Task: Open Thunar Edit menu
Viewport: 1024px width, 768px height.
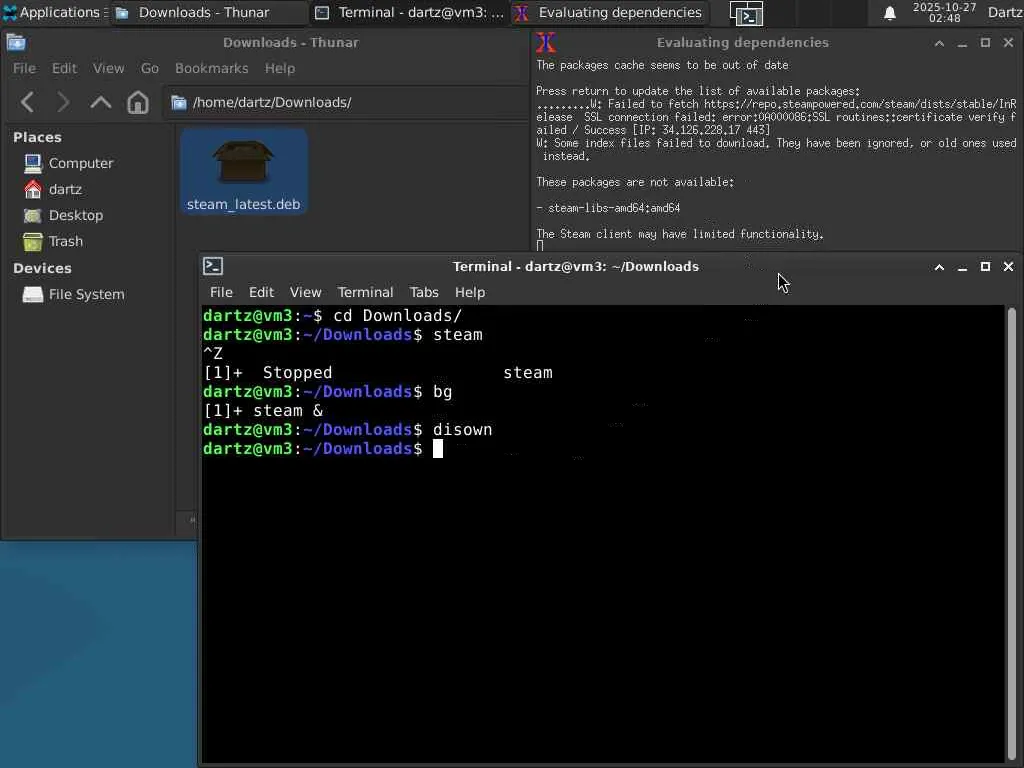Action: [64, 69]
